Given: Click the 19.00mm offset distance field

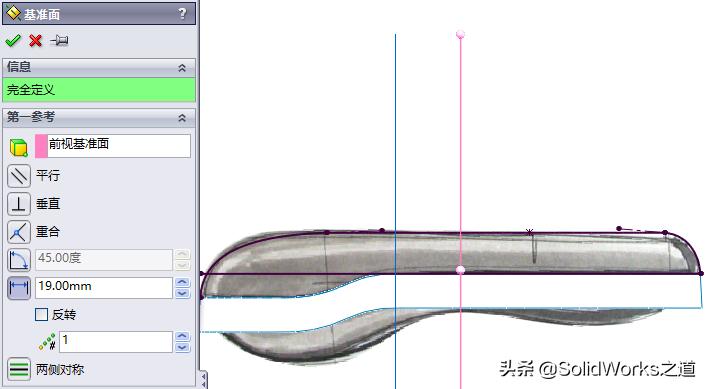Looking at the screenshot, I should point(104,288).
